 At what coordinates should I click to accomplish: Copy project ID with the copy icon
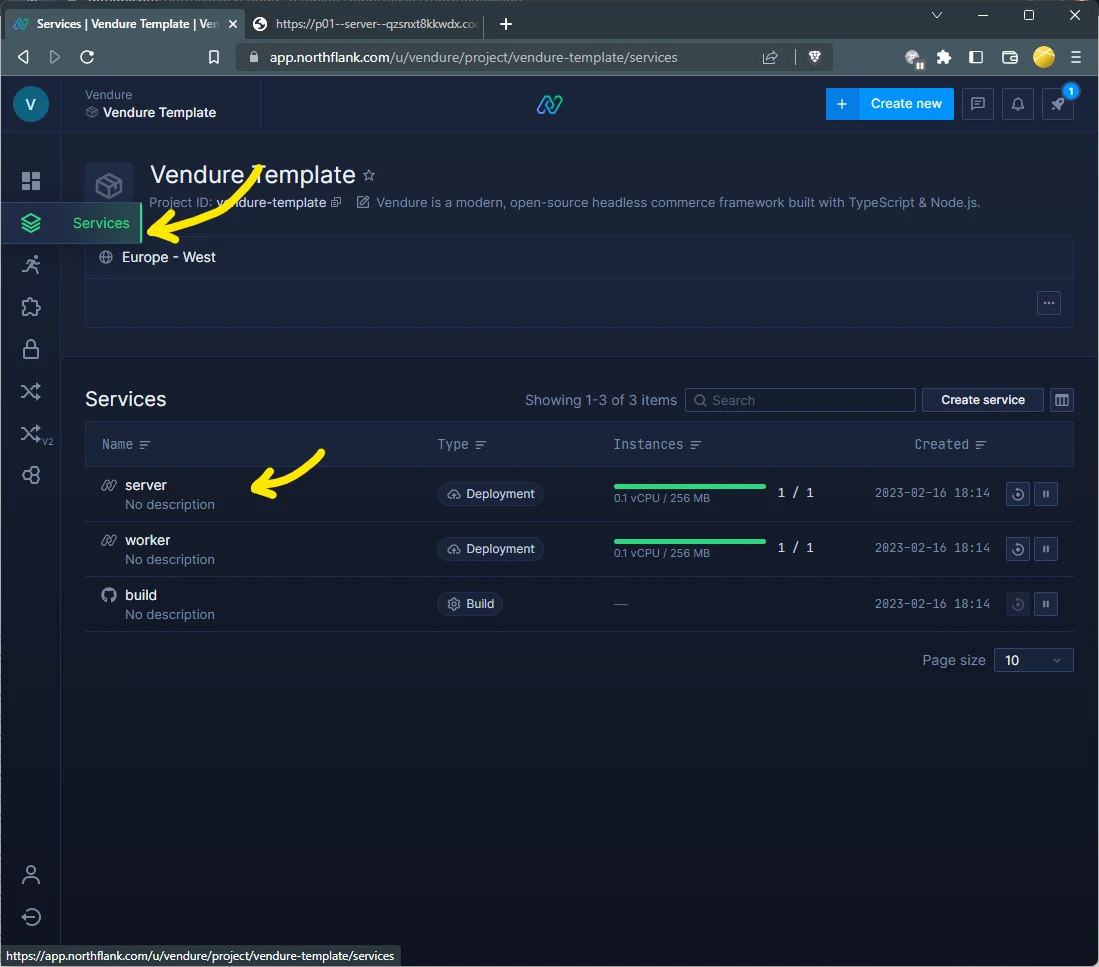(336, 203)
